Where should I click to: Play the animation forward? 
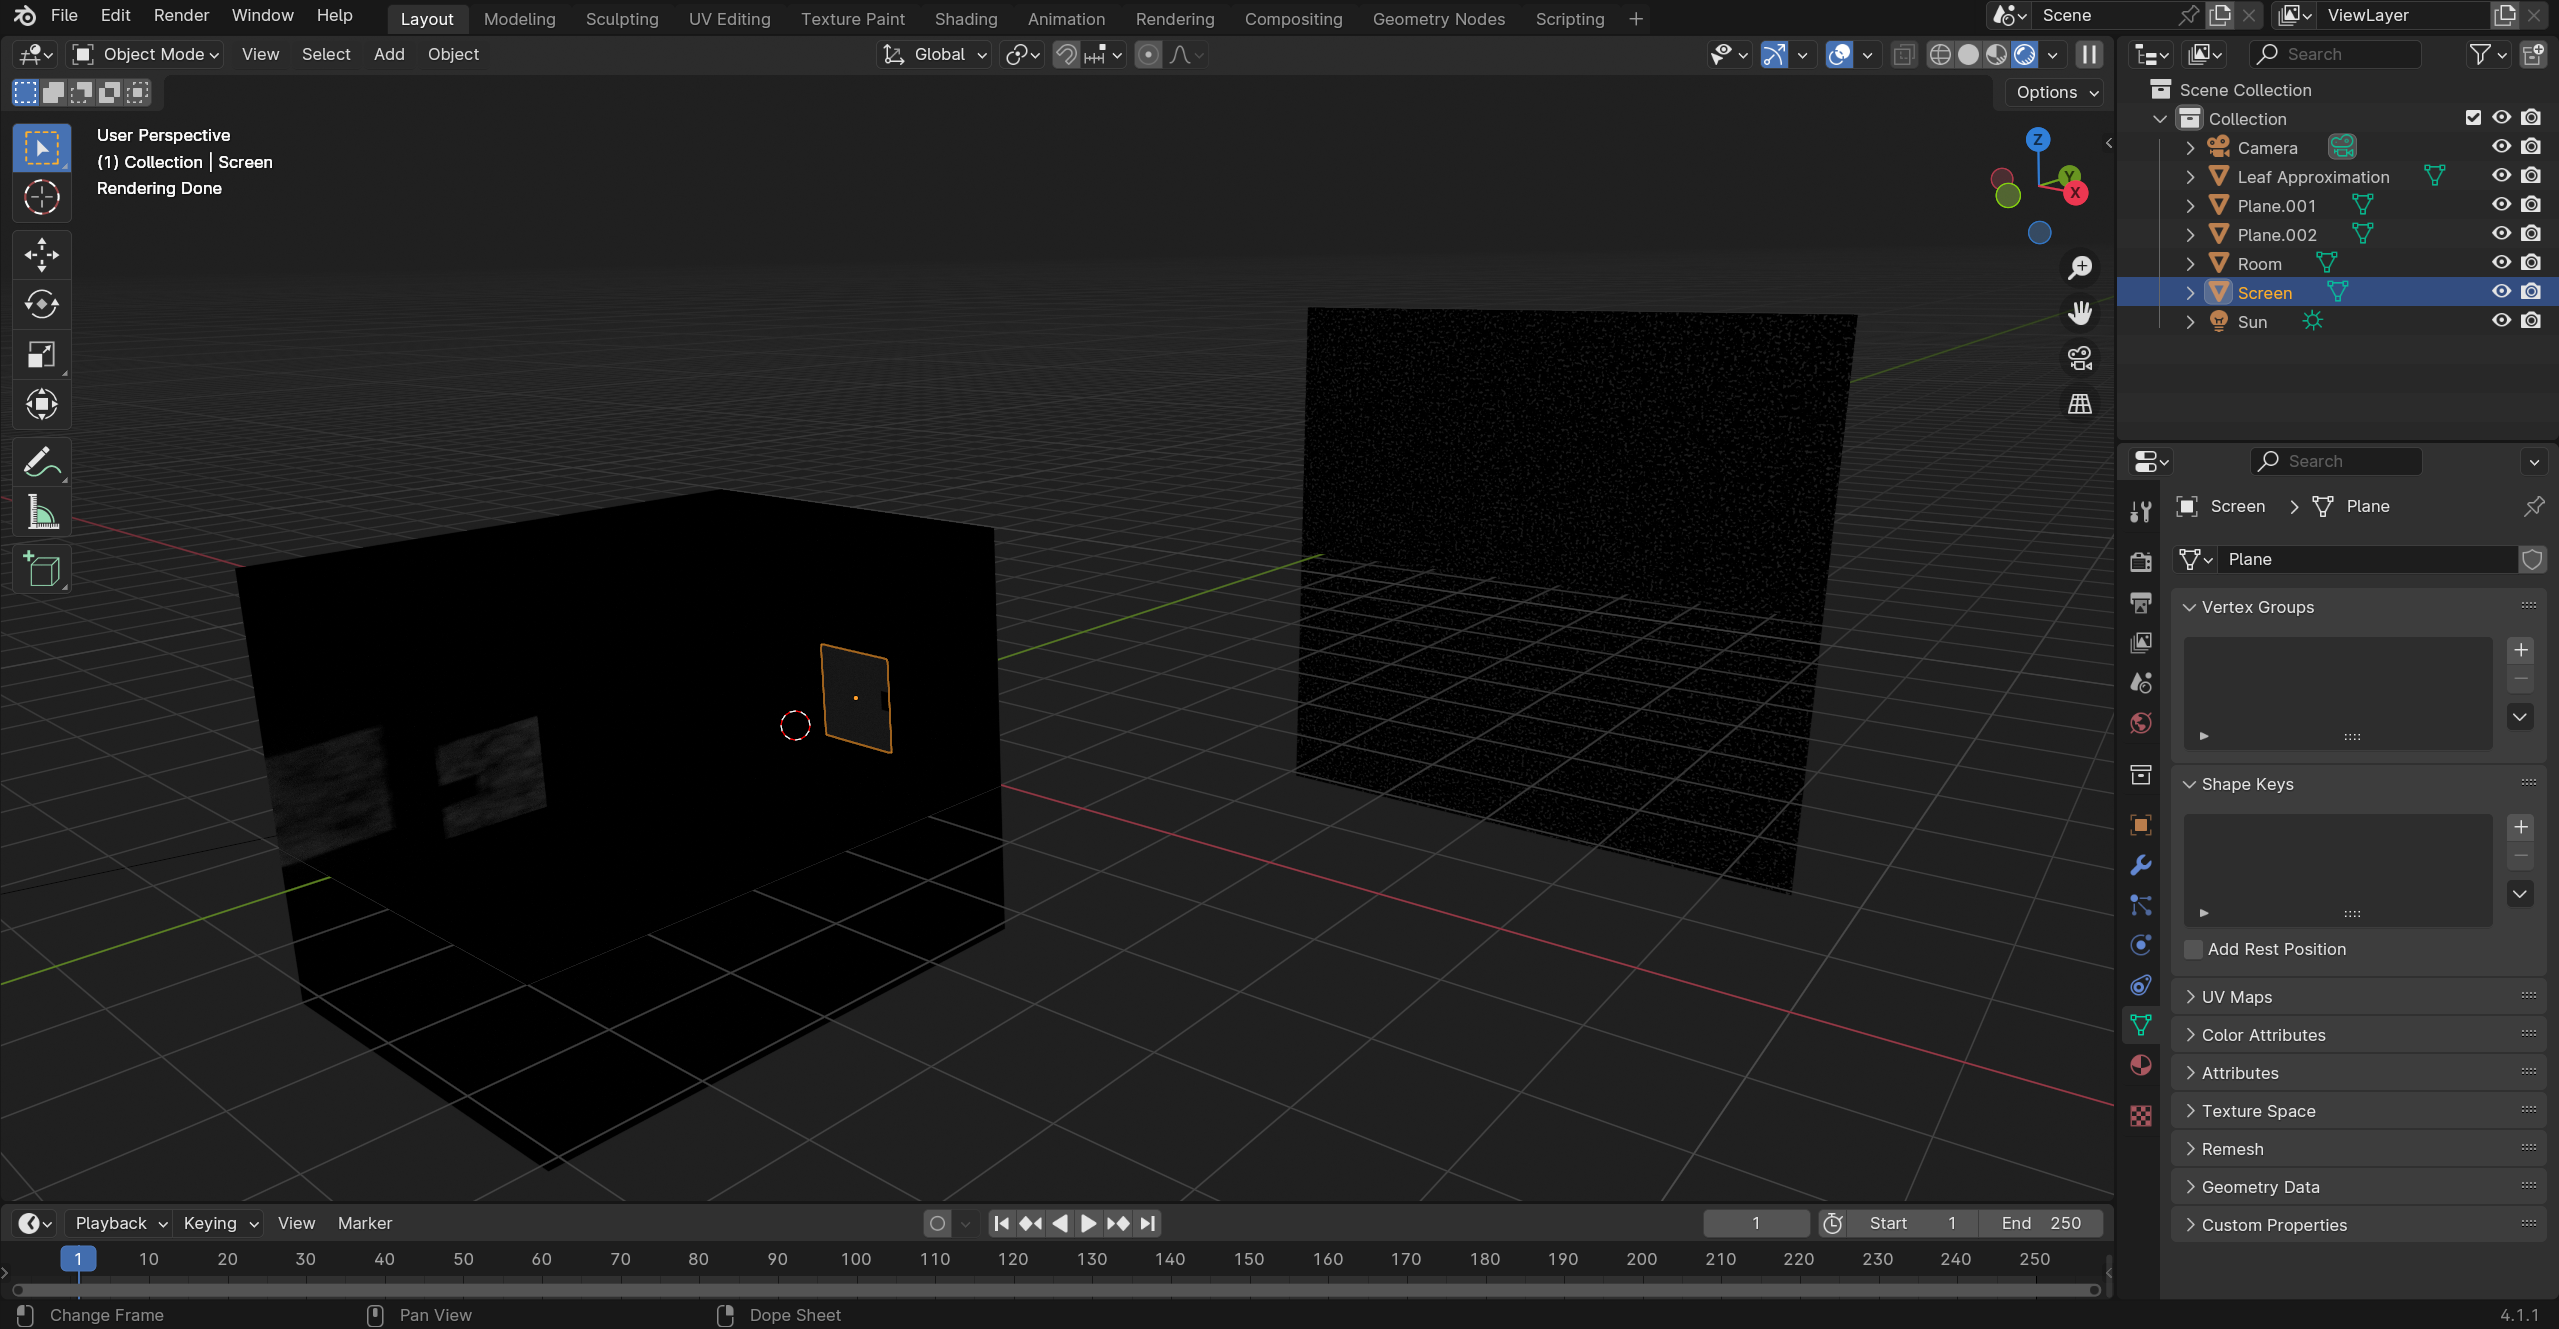pos(1089,1223)
